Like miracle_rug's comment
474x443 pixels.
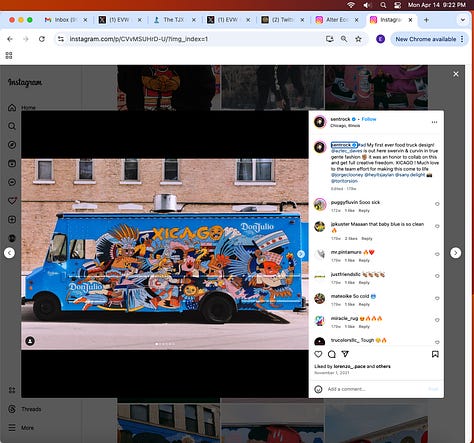pos(437,320)
